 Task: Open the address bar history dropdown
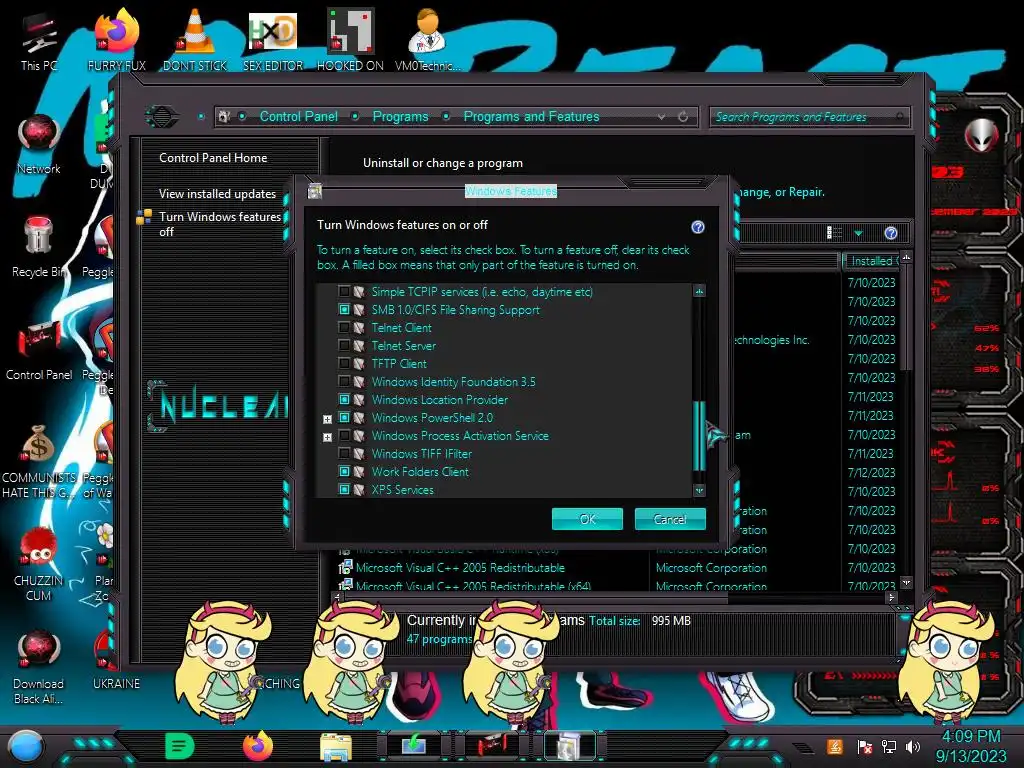click(x=662, y=116)
